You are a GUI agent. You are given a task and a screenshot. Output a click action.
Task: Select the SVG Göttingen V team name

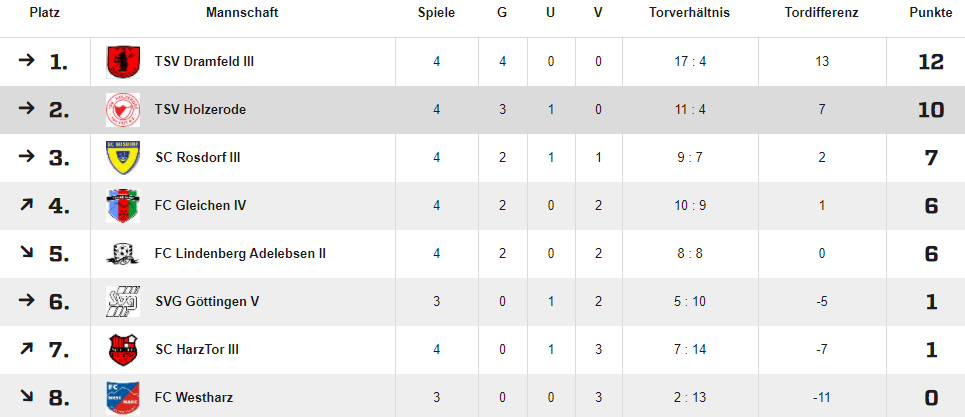tap(207, 301)
